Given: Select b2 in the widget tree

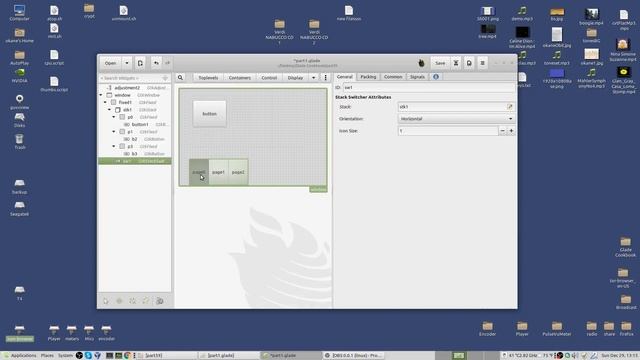Looking at the screenshot, I should [134, 139].
